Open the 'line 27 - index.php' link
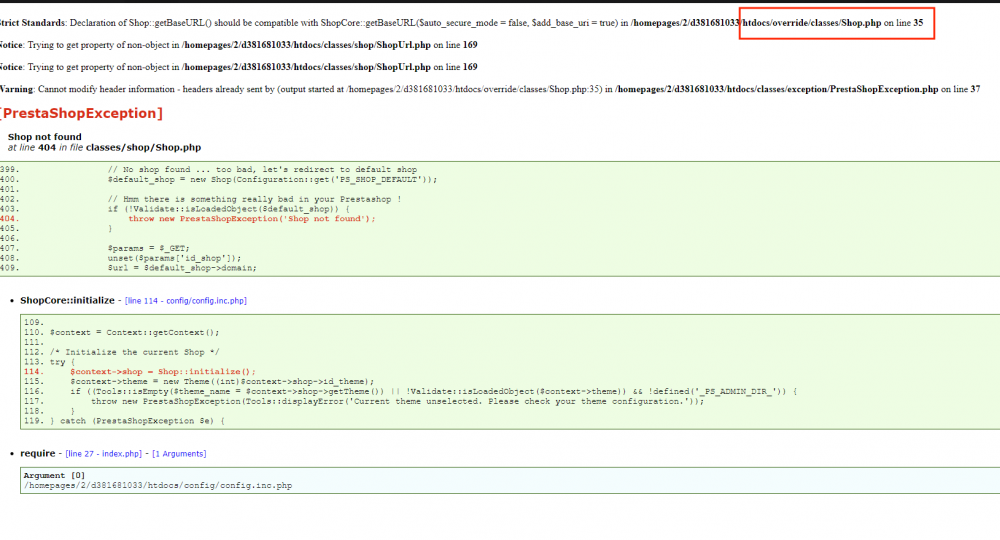 pos(103,454)
